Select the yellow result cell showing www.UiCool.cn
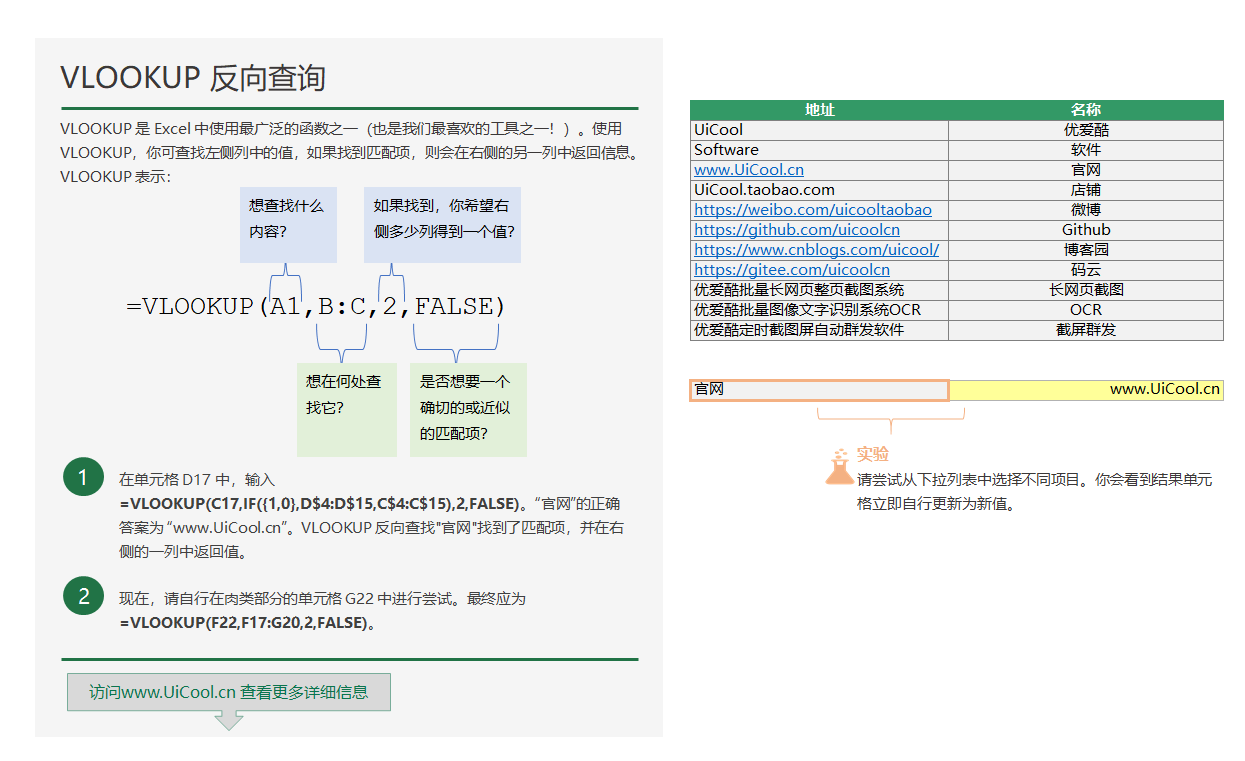1245x761 pixels. point(1086,390)
